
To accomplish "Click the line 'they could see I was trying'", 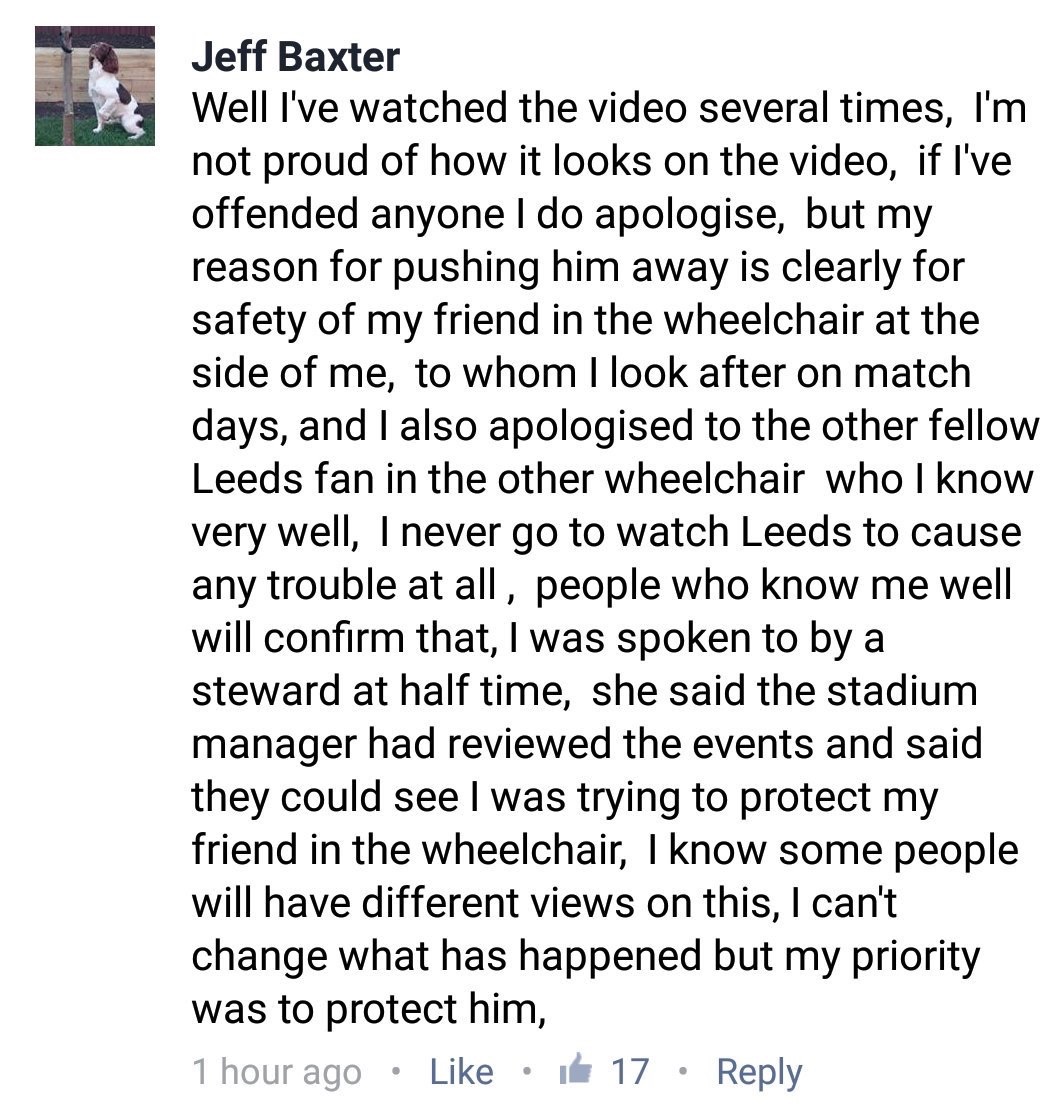I will tap(565, 797).
